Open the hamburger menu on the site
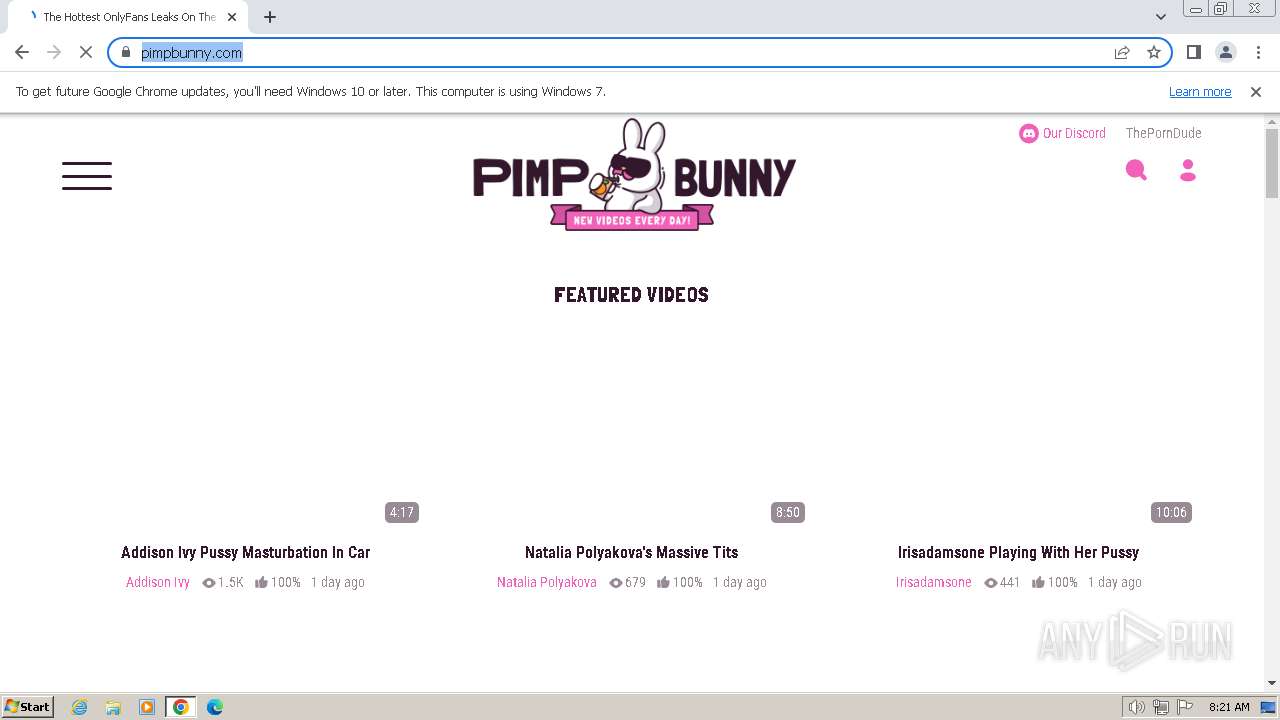Screen dimensions: 1280x720 (87, 176)
